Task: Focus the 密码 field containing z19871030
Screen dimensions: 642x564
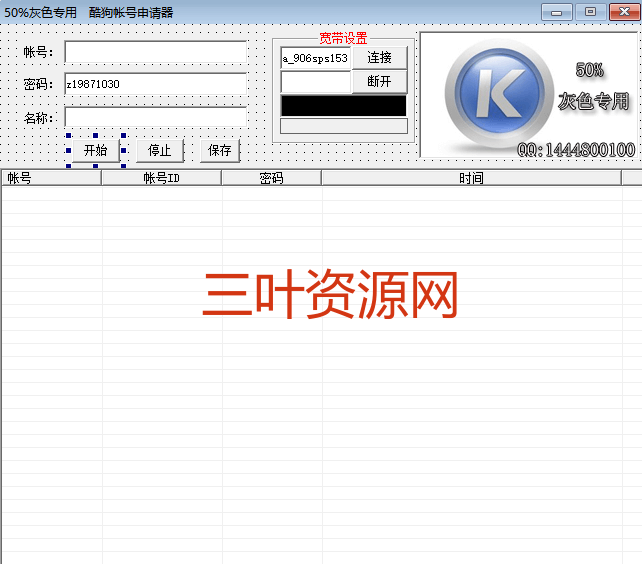Action: pos(156,84)
